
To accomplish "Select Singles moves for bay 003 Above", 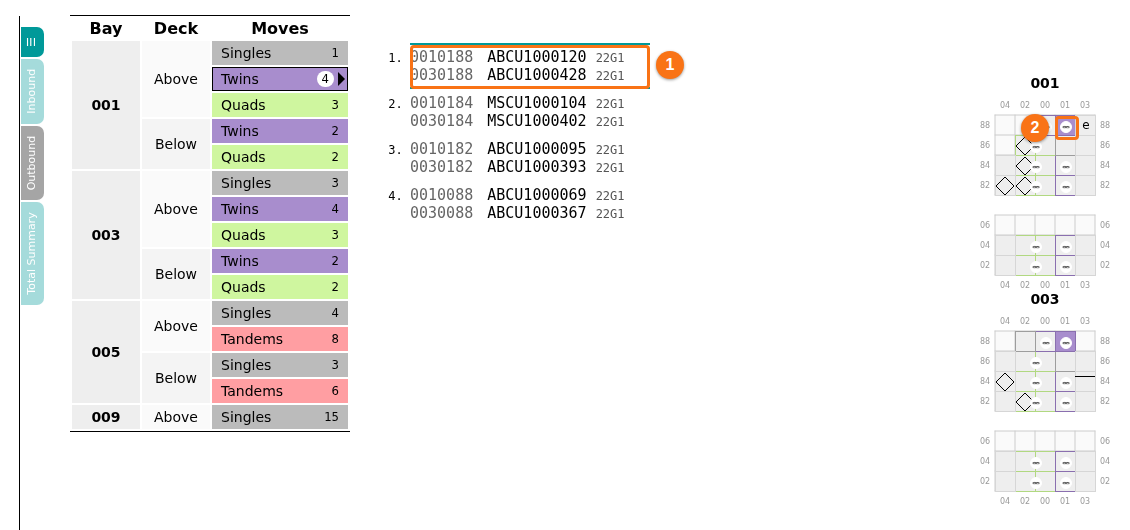I will [x=280, y=183].
